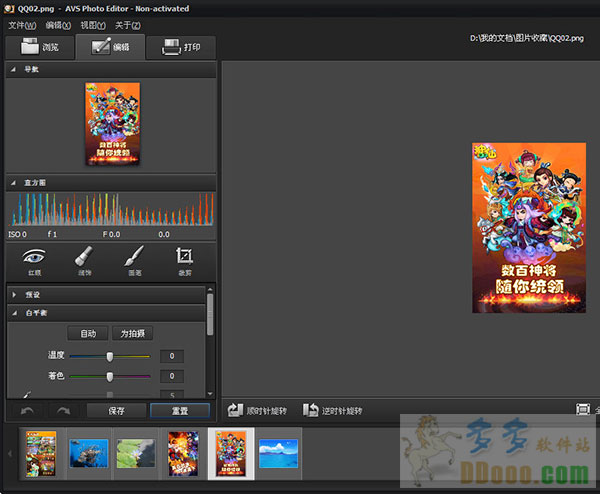Switch to the 编辑 (Edit) tab

coord(111,47)
